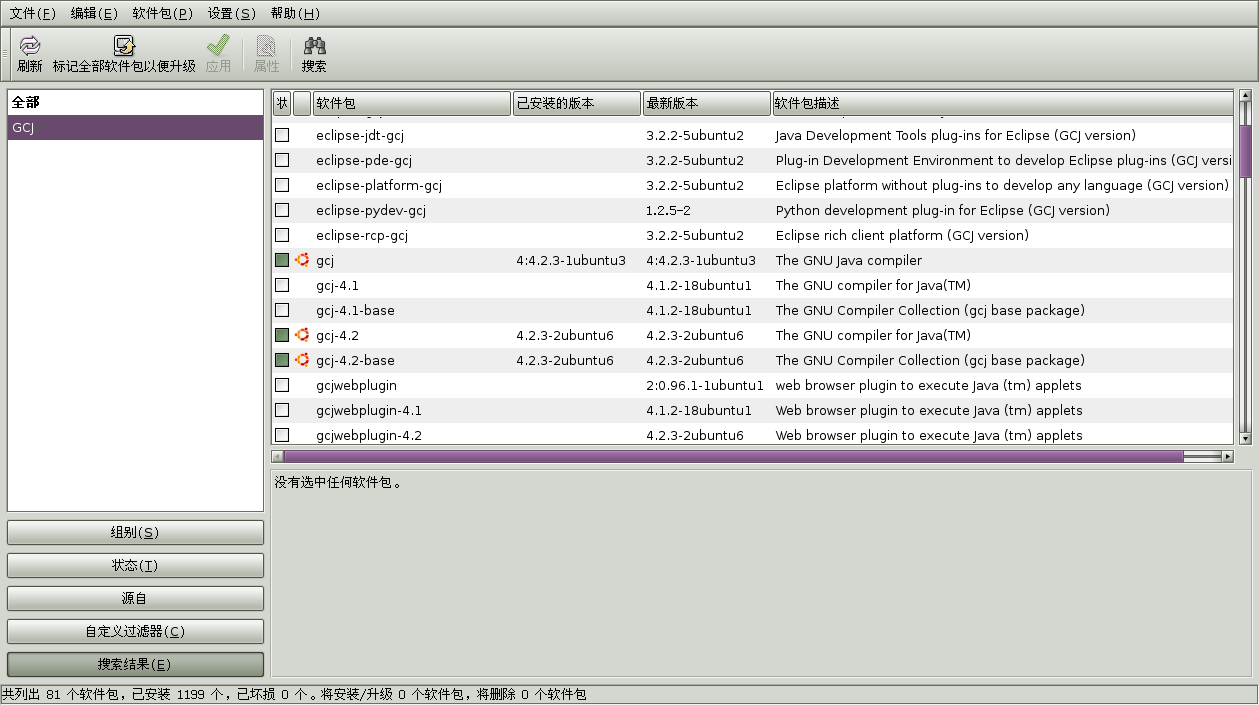The height and width of the screenshot is (705, 1259).
Task: Click description 'The GNU Java compiler'
Action: [x=849, y=260]
